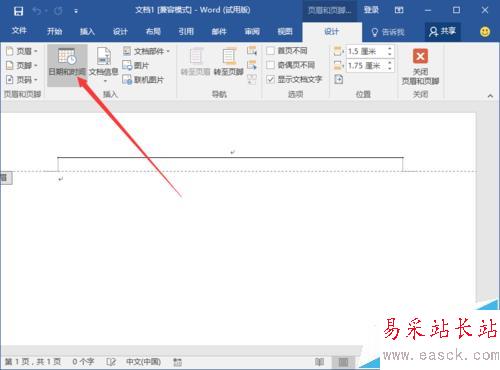Open ribbon display options icon
The image size is (500, 370).
point(399,11)
